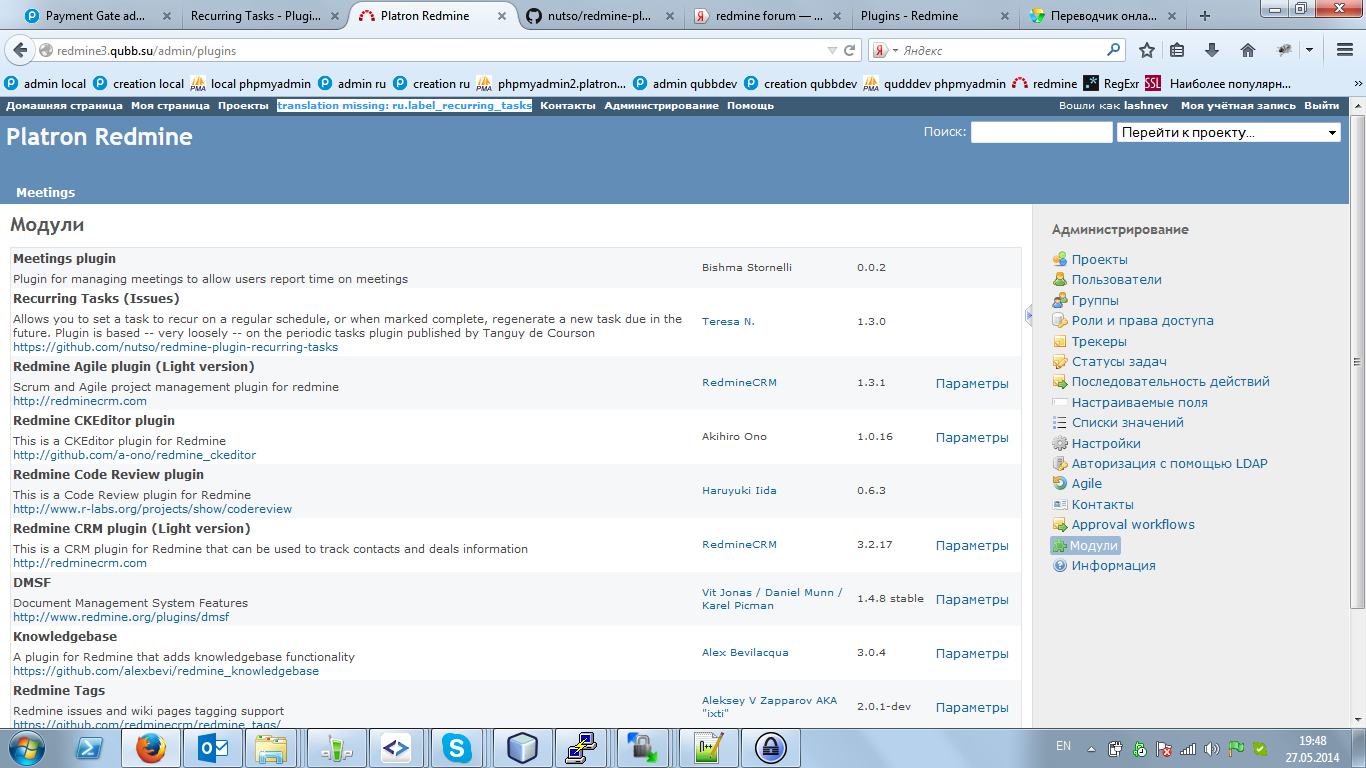Open Параметры for Knowledgebase plugin
Image resolution: width=1366 pixels, height=768 pixels.
[x=972, y=653]
